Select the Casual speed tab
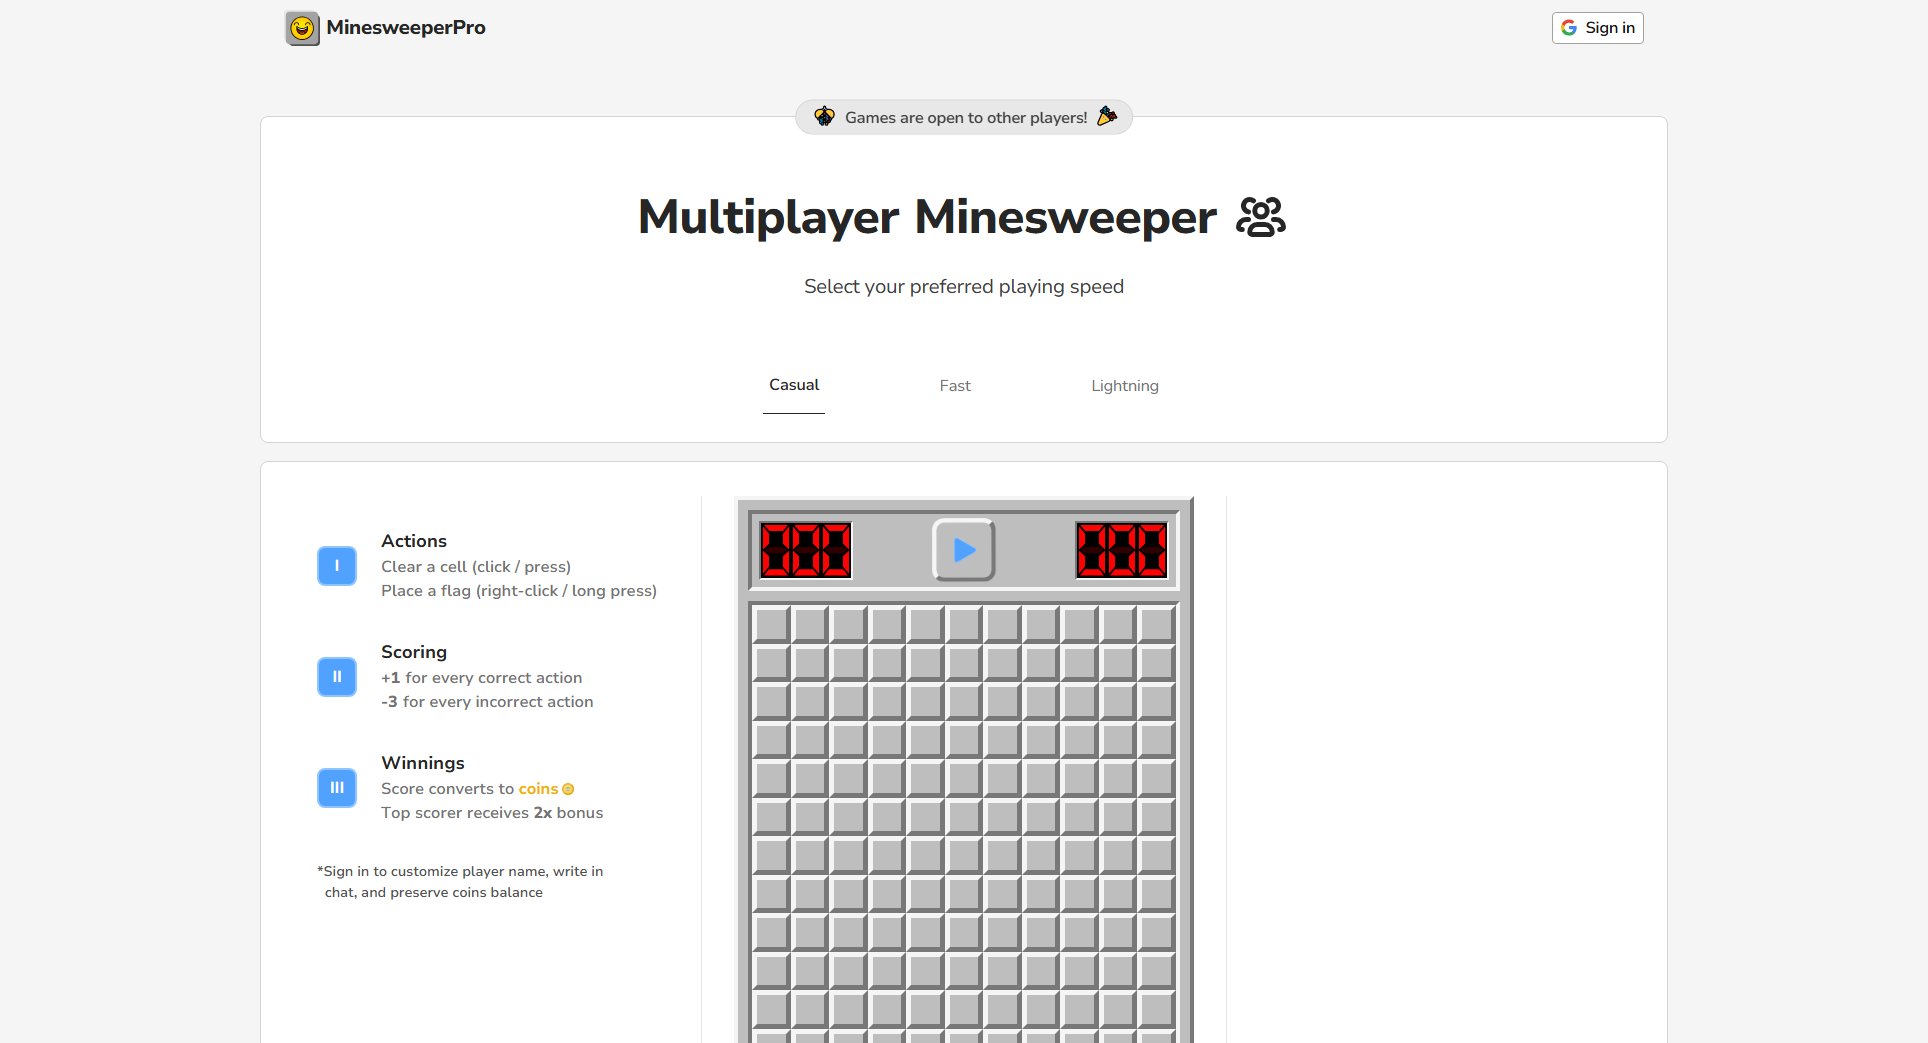This screenshot has height=1043, width=1928. point(794,385)
